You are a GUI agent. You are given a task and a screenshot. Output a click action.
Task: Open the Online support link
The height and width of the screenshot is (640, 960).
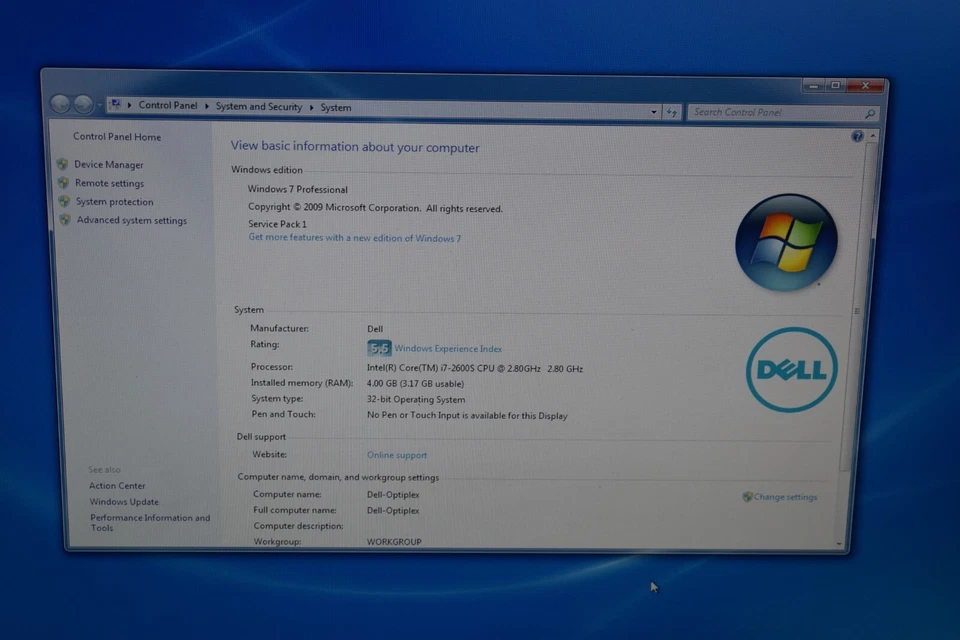point(397,454)
